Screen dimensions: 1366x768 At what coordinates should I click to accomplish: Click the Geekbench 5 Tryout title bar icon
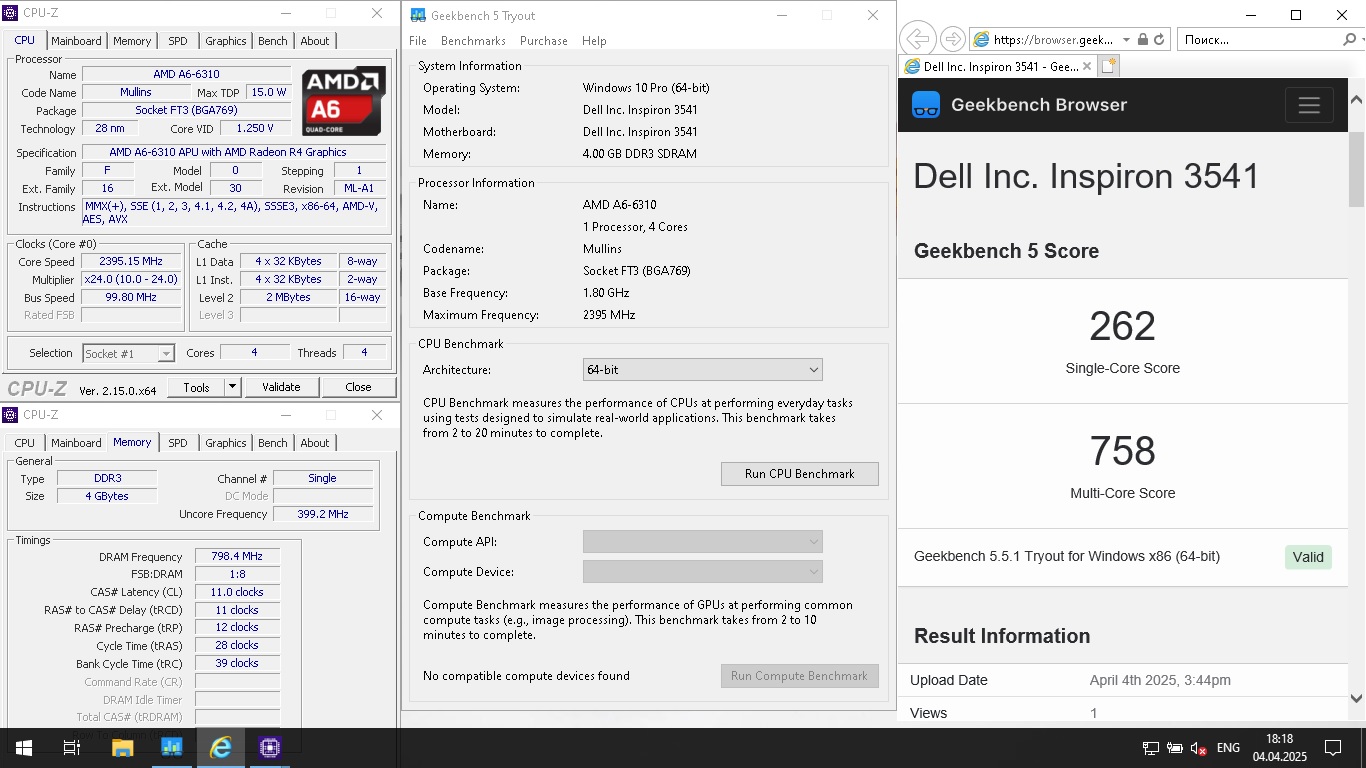click(418, 15)
